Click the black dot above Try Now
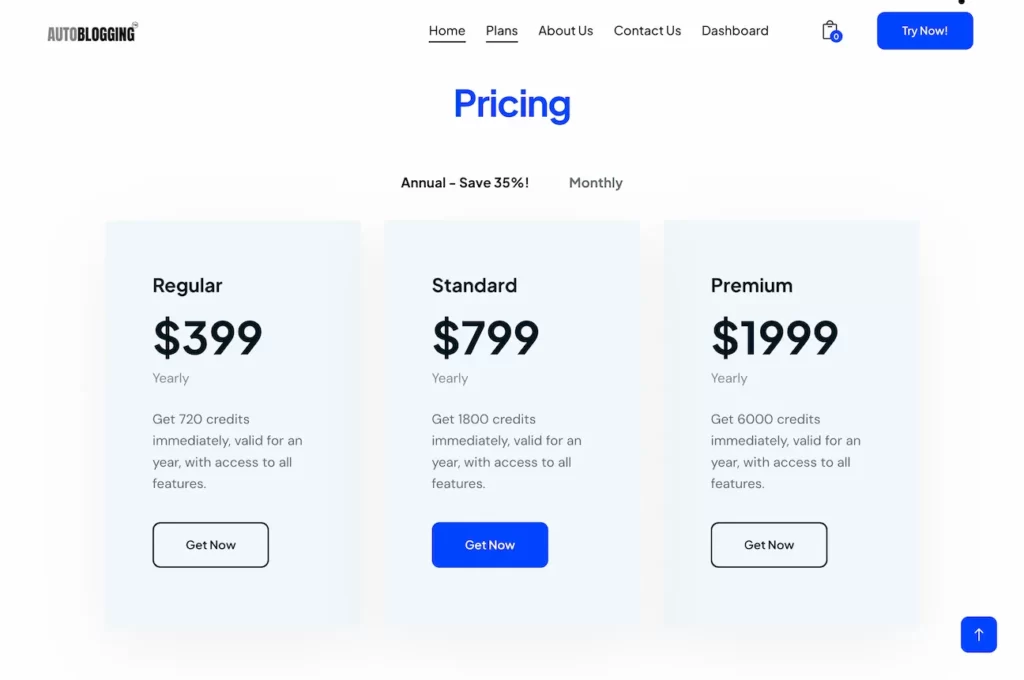The image size is (1024, 680). pos(961,3)
